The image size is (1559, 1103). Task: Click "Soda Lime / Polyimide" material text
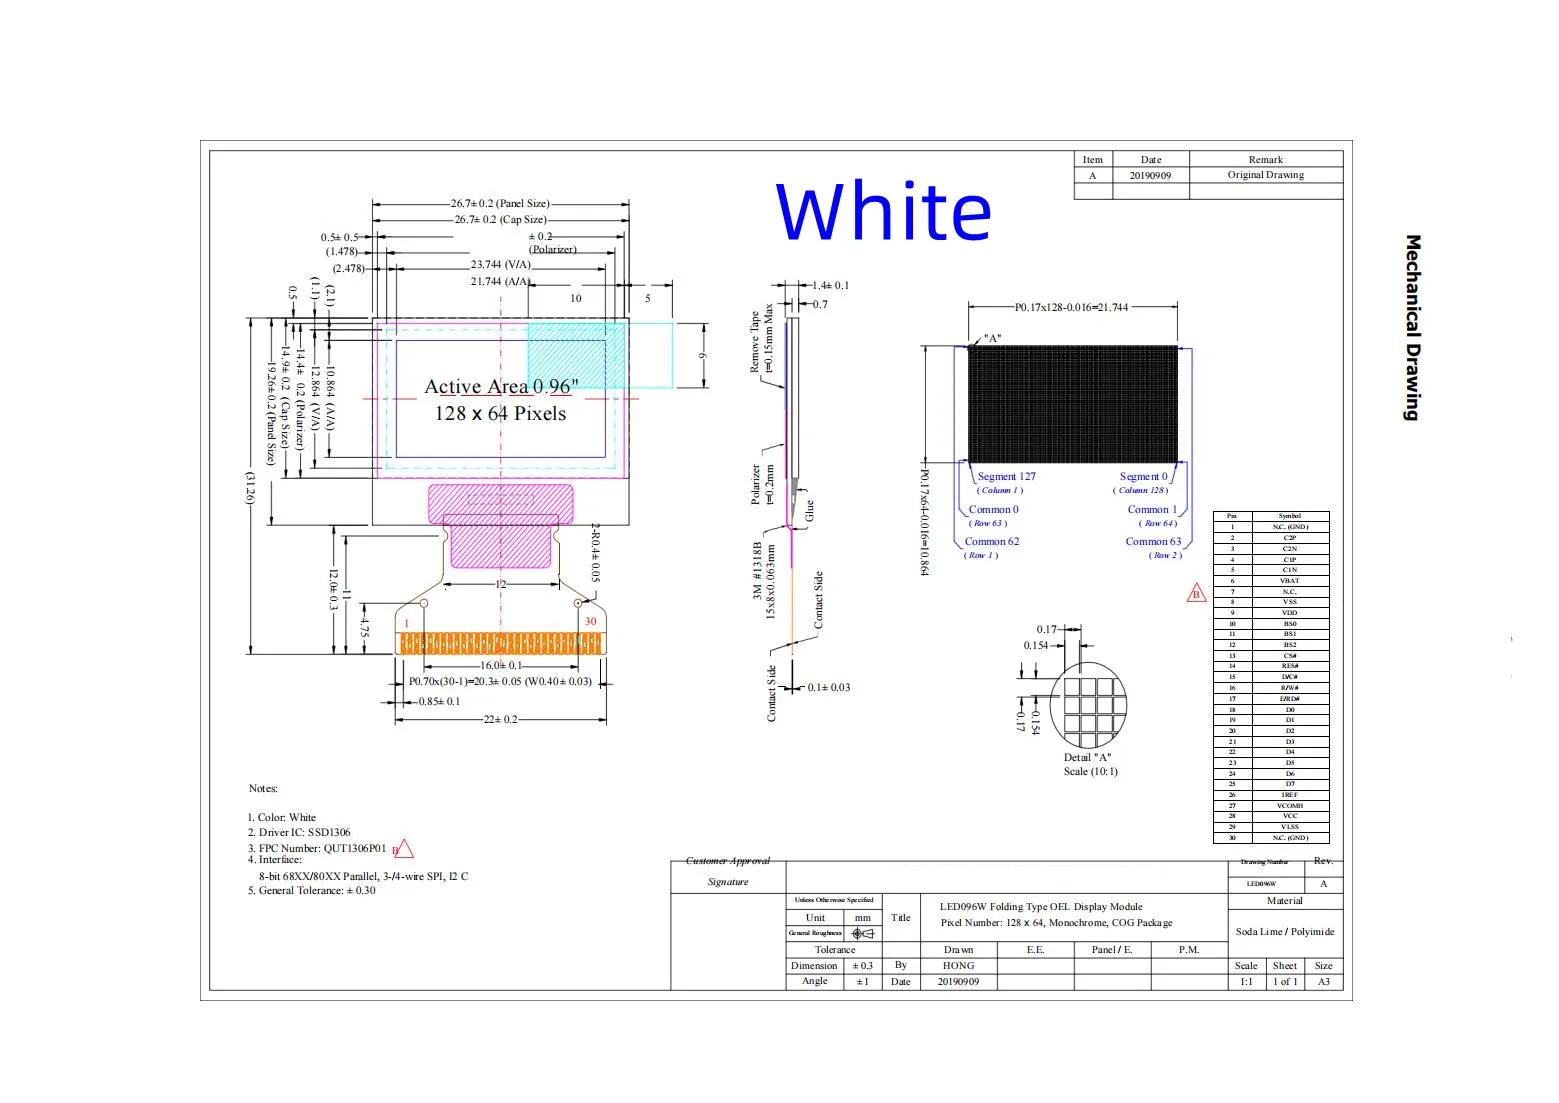[1284, 931]
